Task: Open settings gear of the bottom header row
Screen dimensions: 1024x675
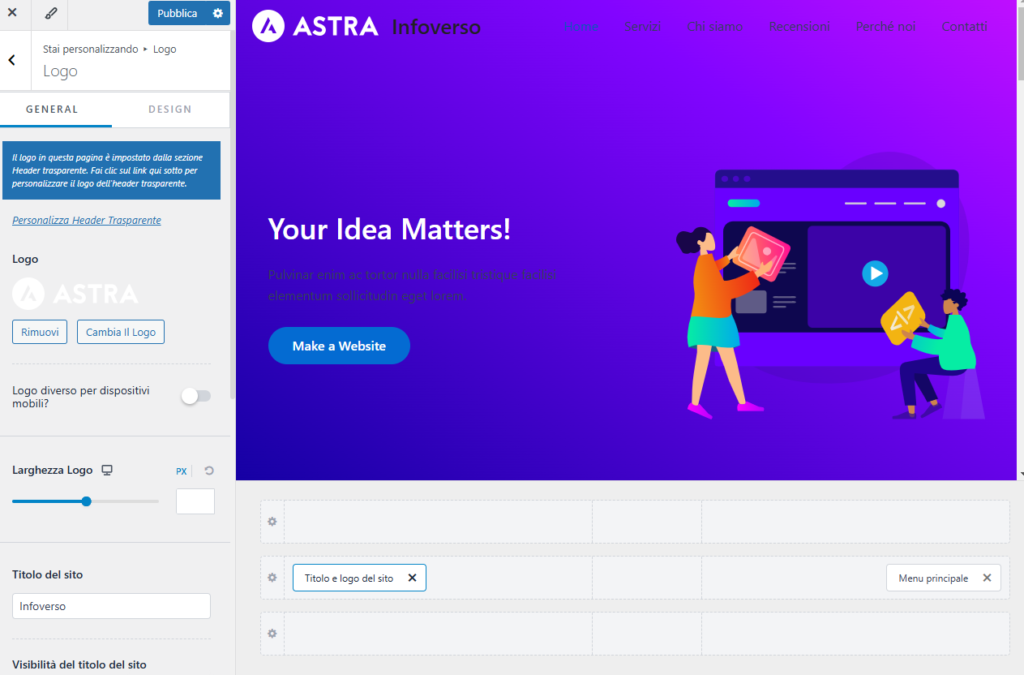Action: click(x=272, y=633)
